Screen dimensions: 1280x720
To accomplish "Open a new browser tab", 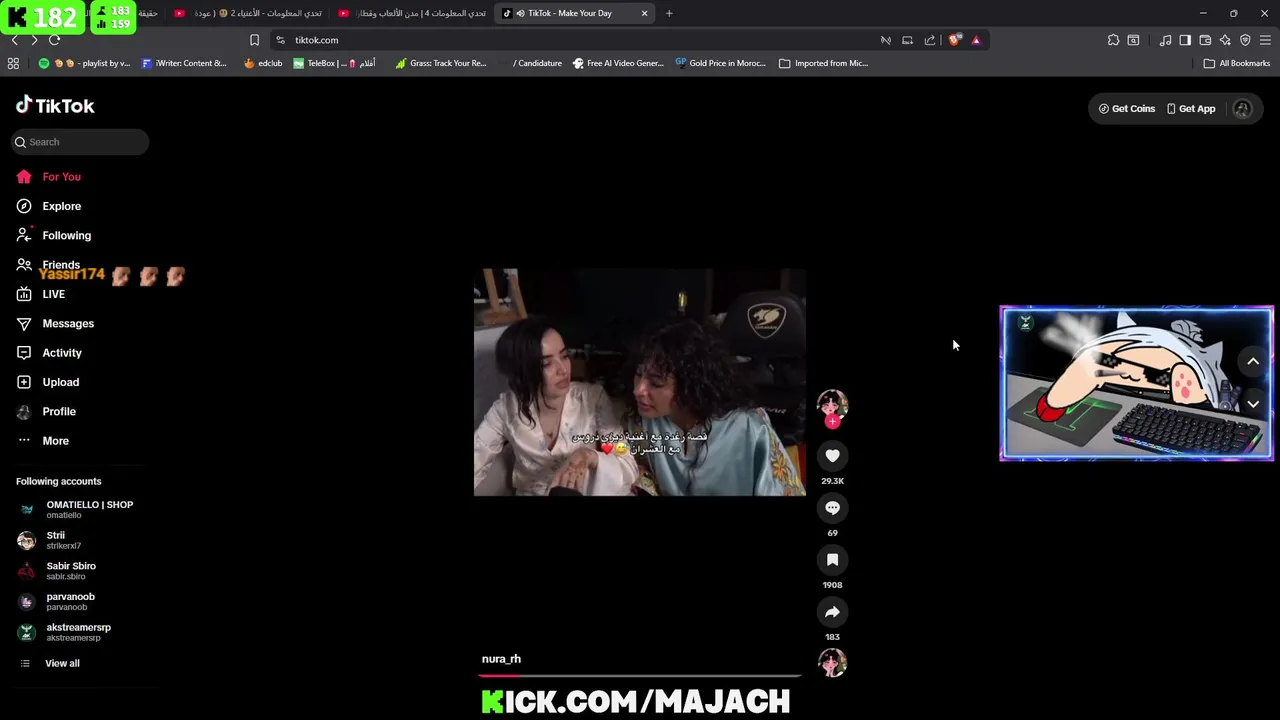I will (x=669, y=13).
